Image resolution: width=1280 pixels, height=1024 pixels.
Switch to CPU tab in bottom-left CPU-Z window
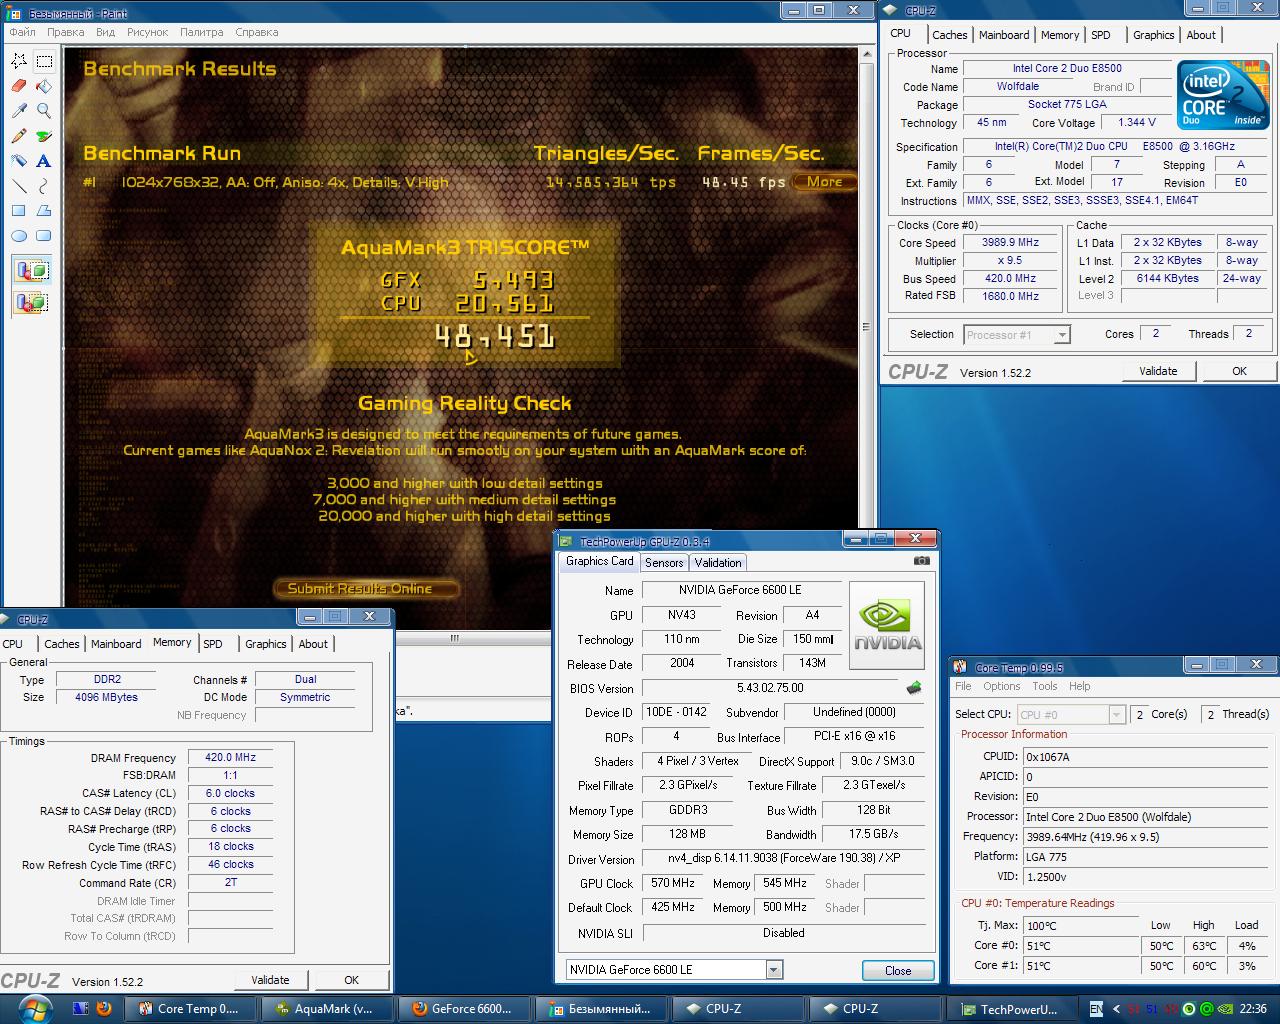[x=13, y=644]
